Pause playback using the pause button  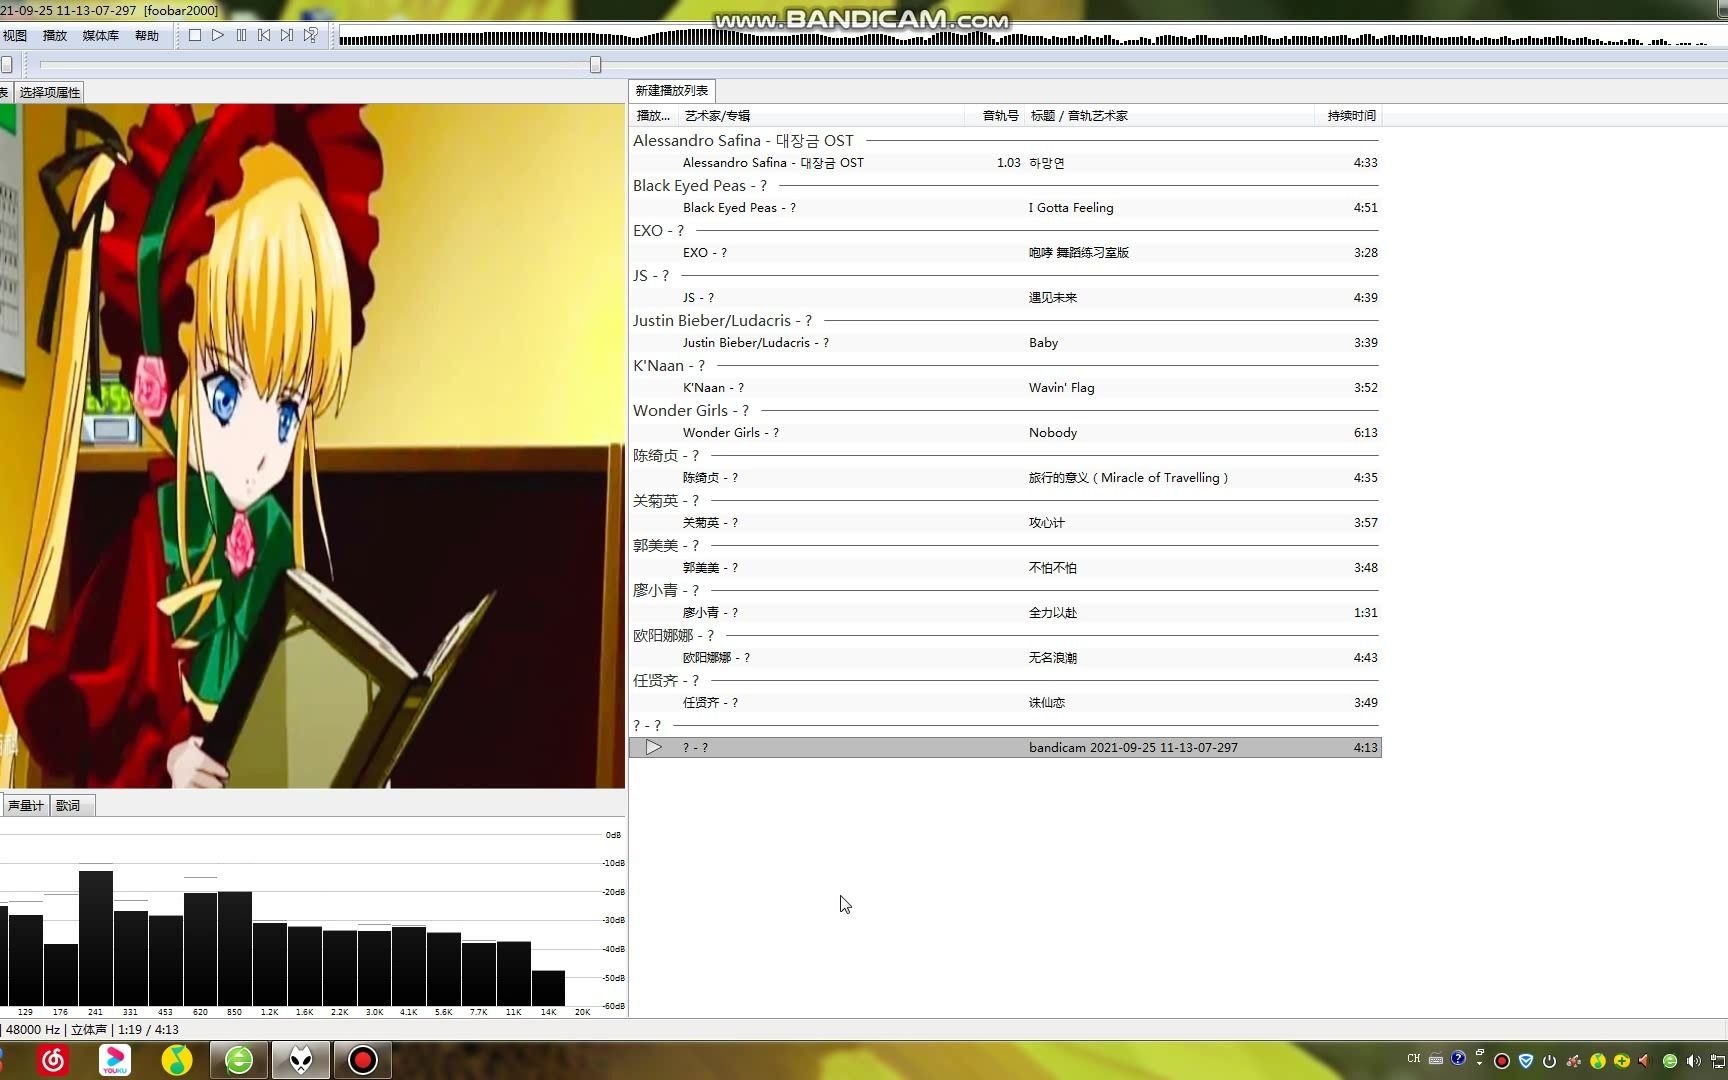click(x=241, y=35)
